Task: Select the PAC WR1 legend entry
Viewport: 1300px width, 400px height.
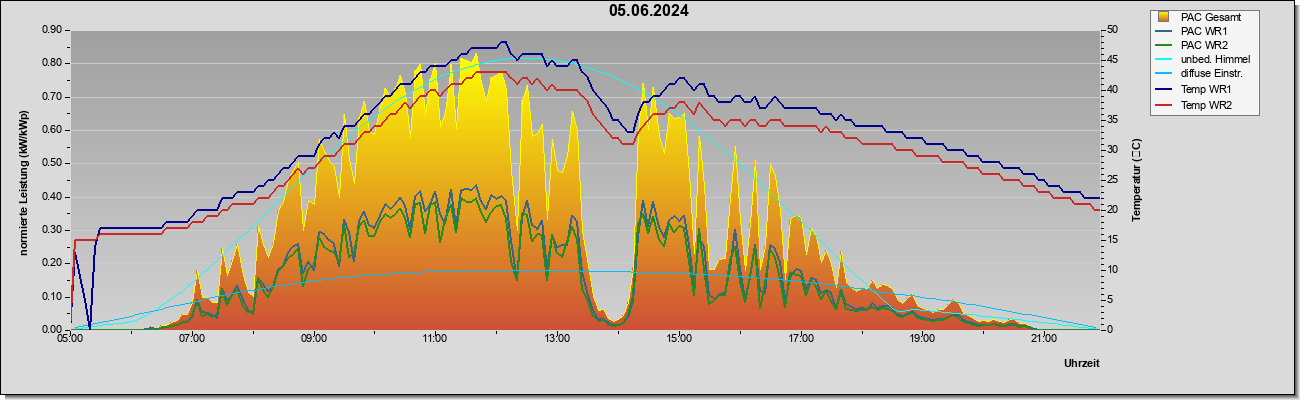Action: [x=1204, y=31]
